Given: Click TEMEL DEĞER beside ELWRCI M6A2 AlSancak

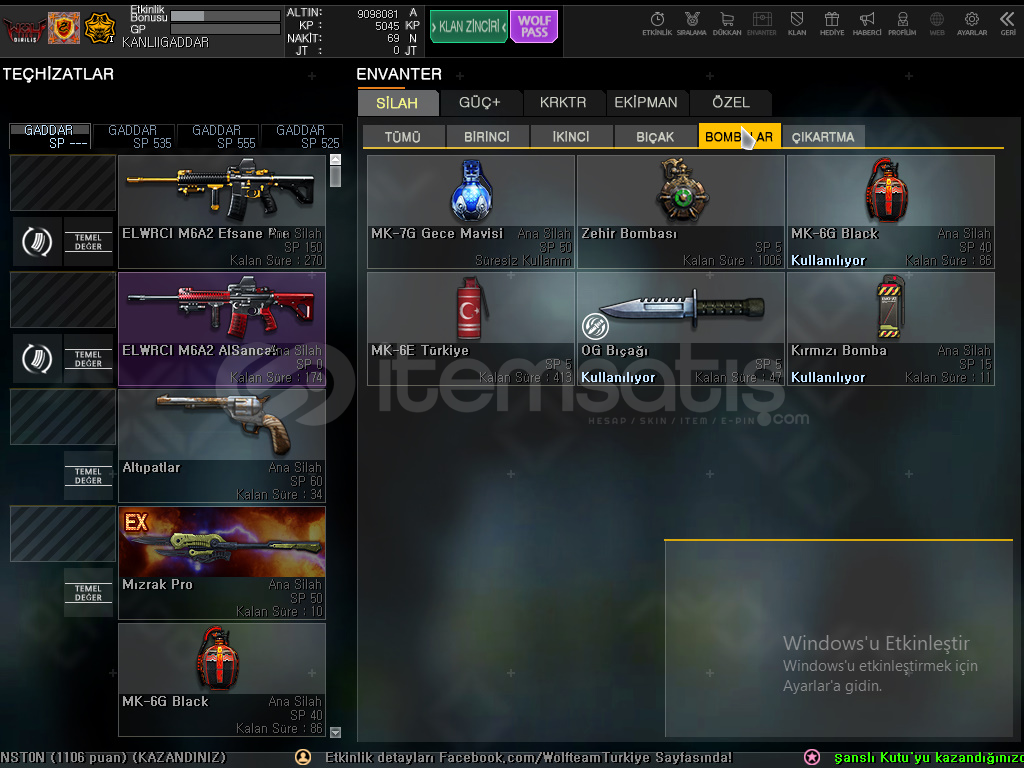Looking at the screenshot, I should tap(88, 359).
